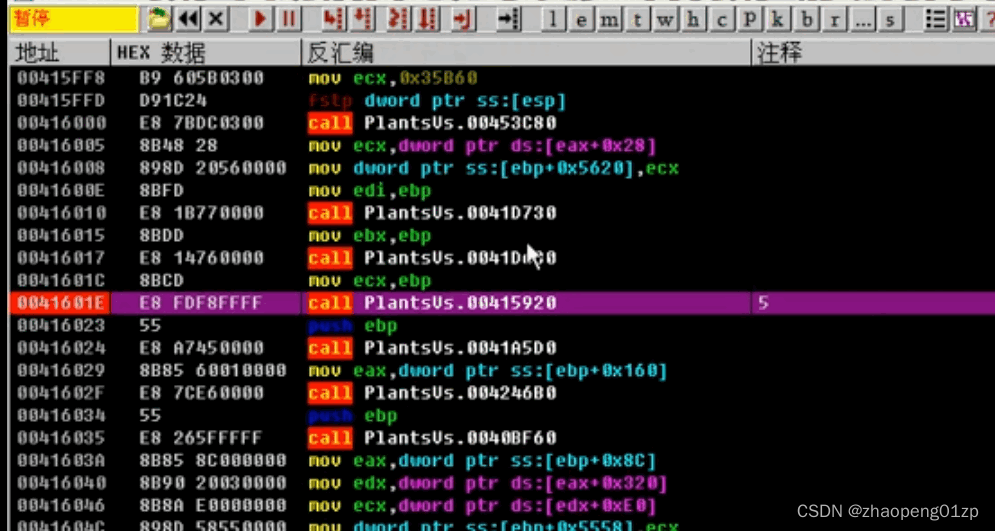Open the Threads window with the t button

(637, 20)
